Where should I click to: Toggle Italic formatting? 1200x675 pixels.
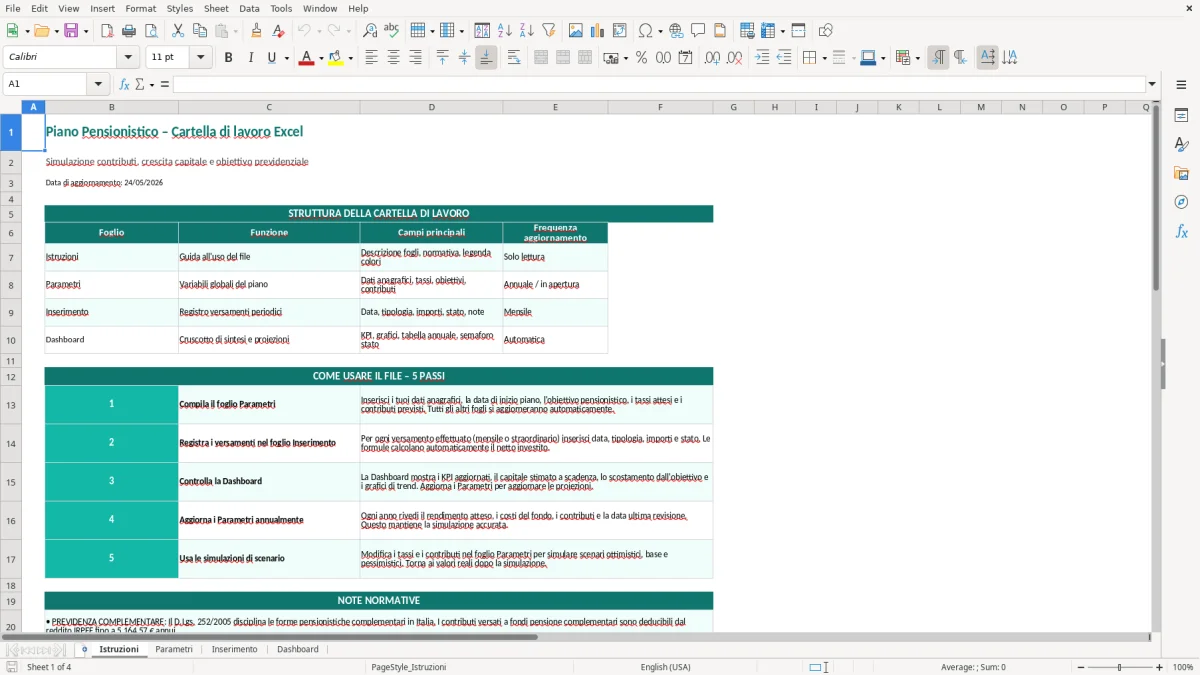click(250, 58)
